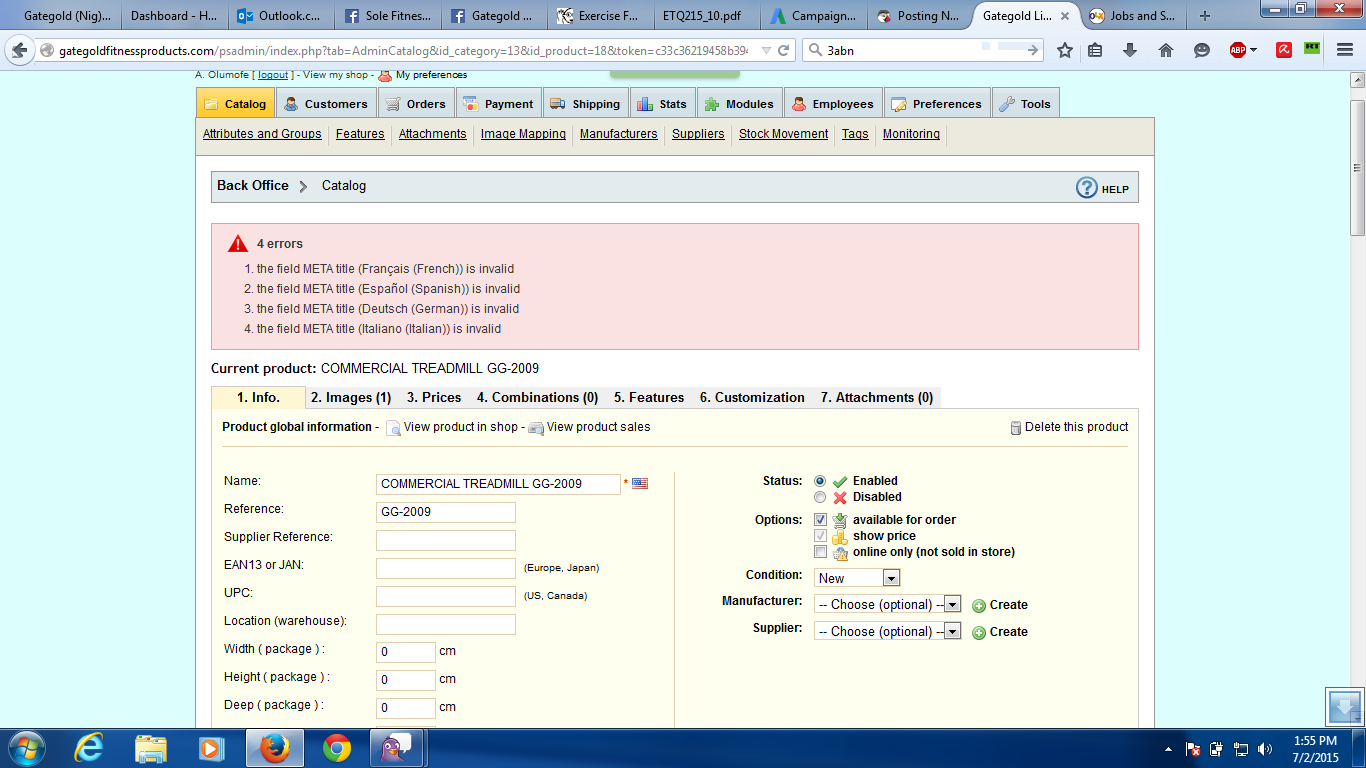Click the View product in shop link
Screen dimensions: 1366x768
tap(461, 427)
